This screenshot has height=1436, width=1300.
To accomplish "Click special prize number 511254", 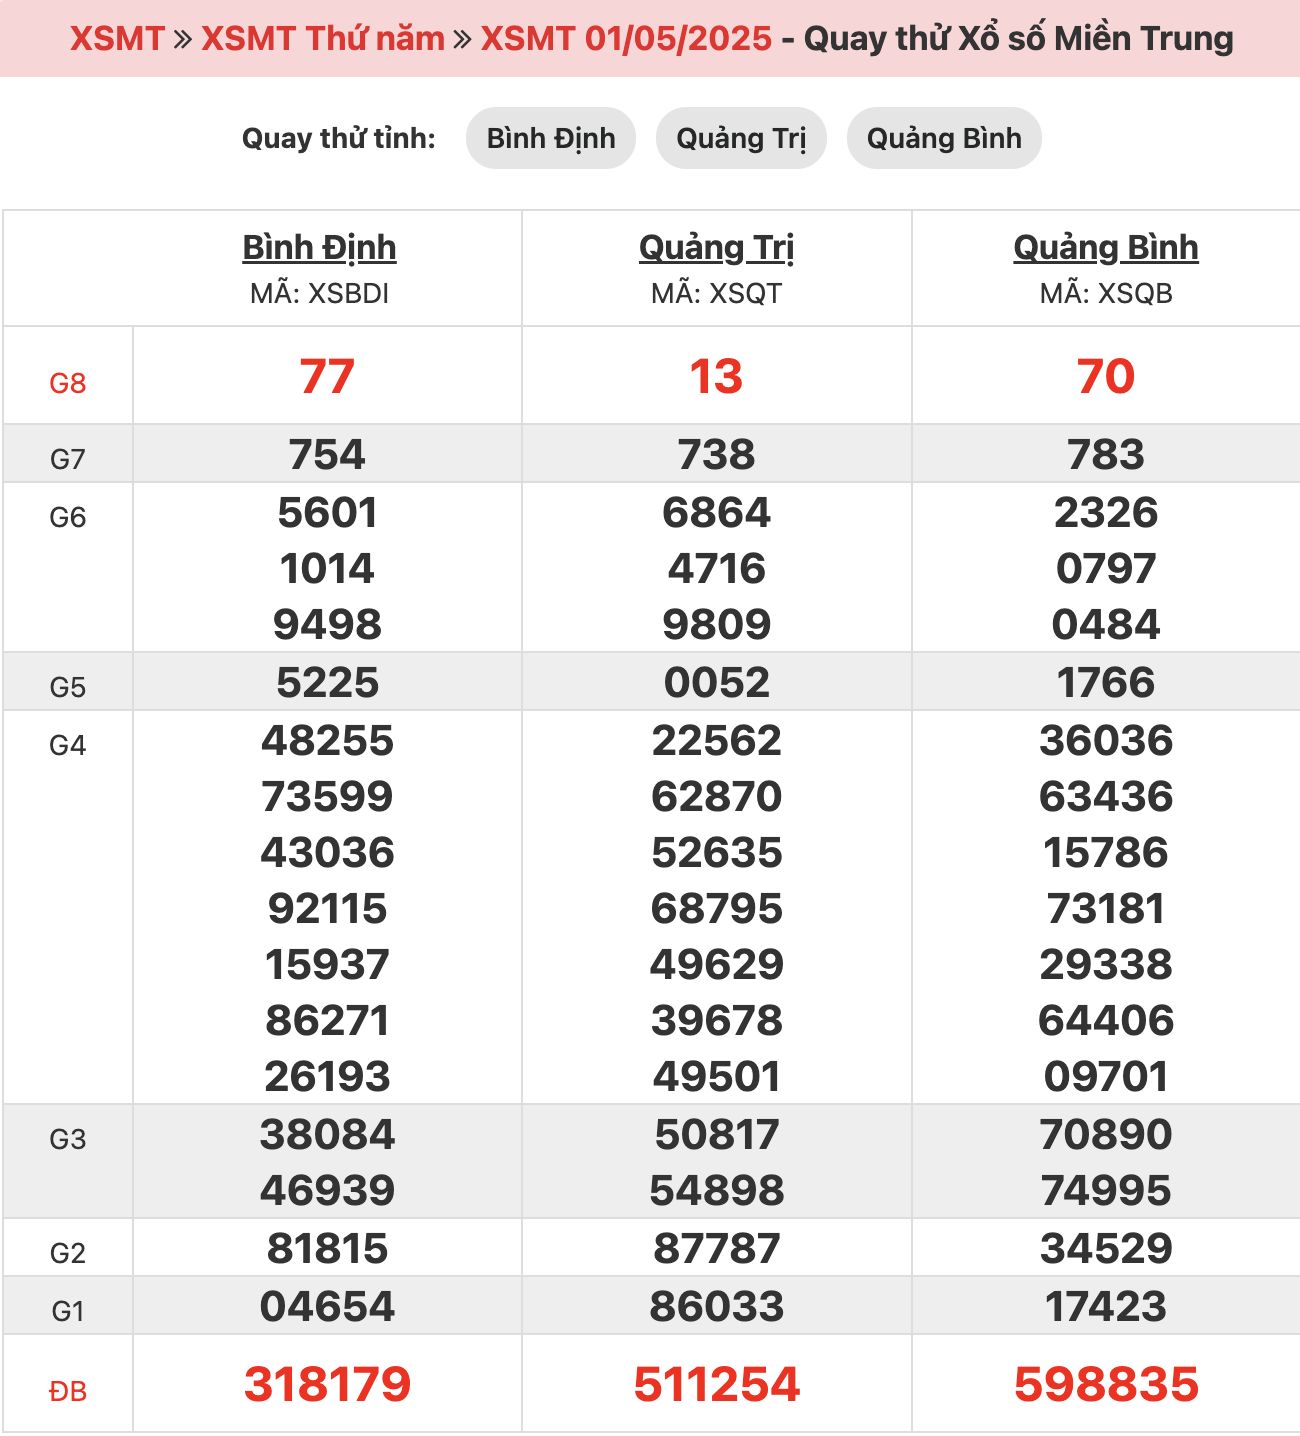I will (716, 1385).
